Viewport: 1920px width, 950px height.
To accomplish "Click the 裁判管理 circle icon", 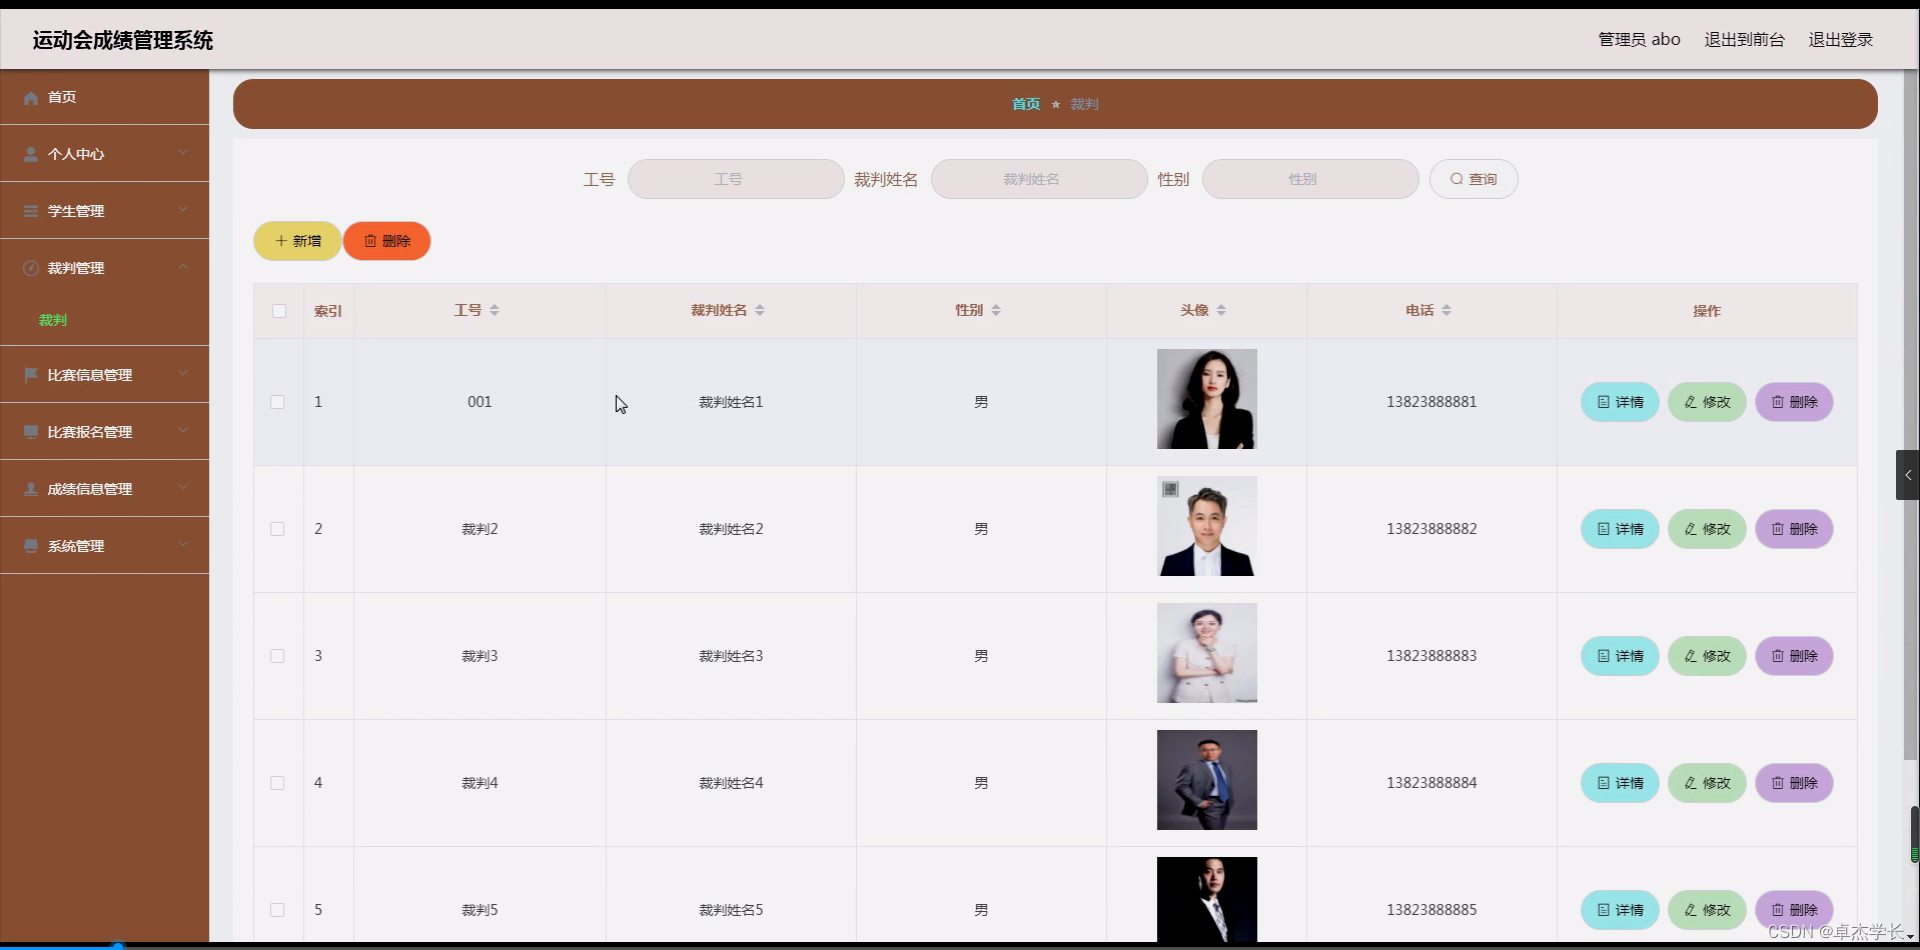I will tap(30, 268).
